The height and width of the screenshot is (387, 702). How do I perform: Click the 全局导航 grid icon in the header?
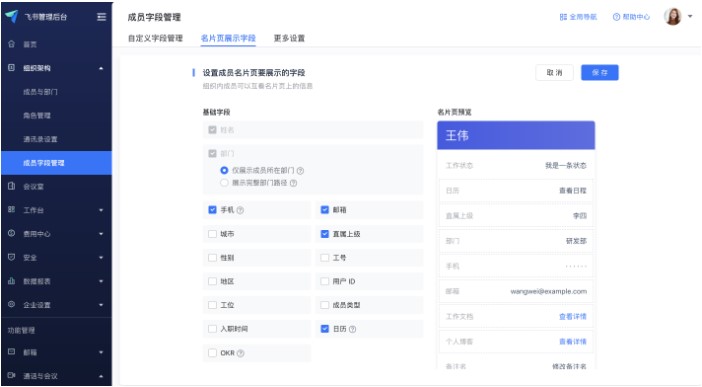(x=563, y=17)
